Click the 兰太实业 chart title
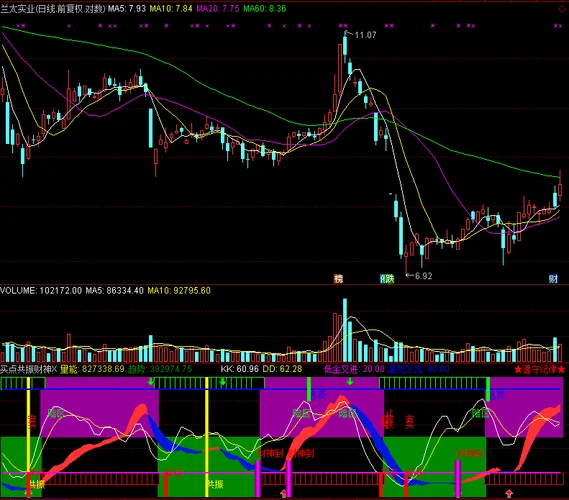The image size is (569, 500). click(17, 8)
